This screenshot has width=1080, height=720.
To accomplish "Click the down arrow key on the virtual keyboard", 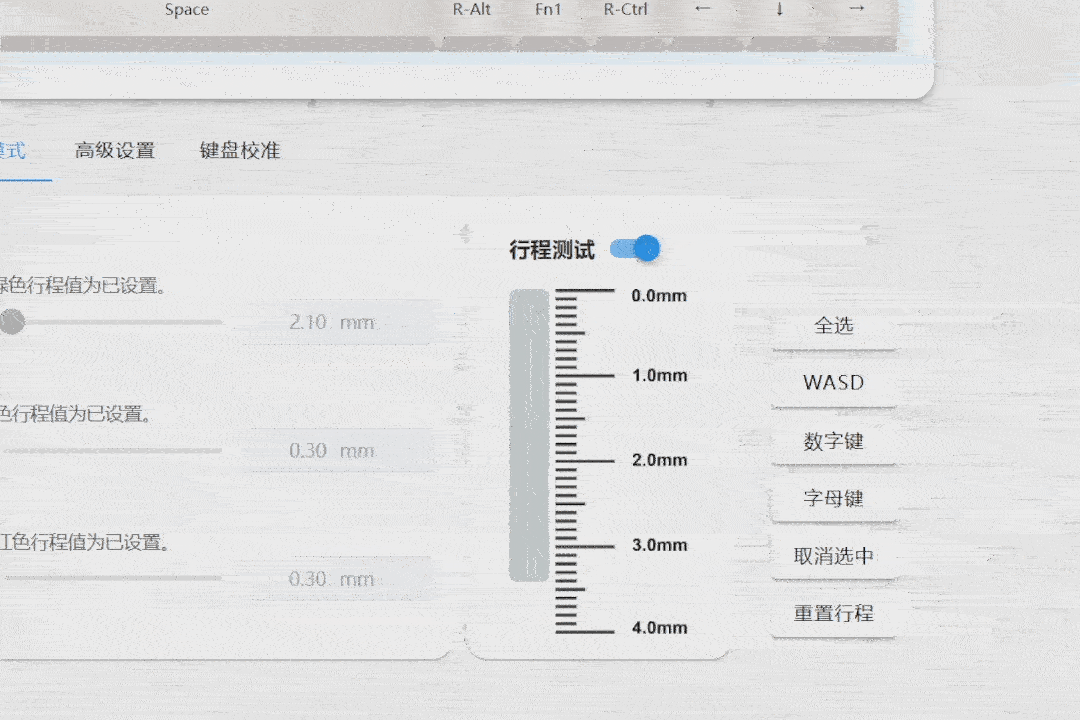I will click(778, 9).
